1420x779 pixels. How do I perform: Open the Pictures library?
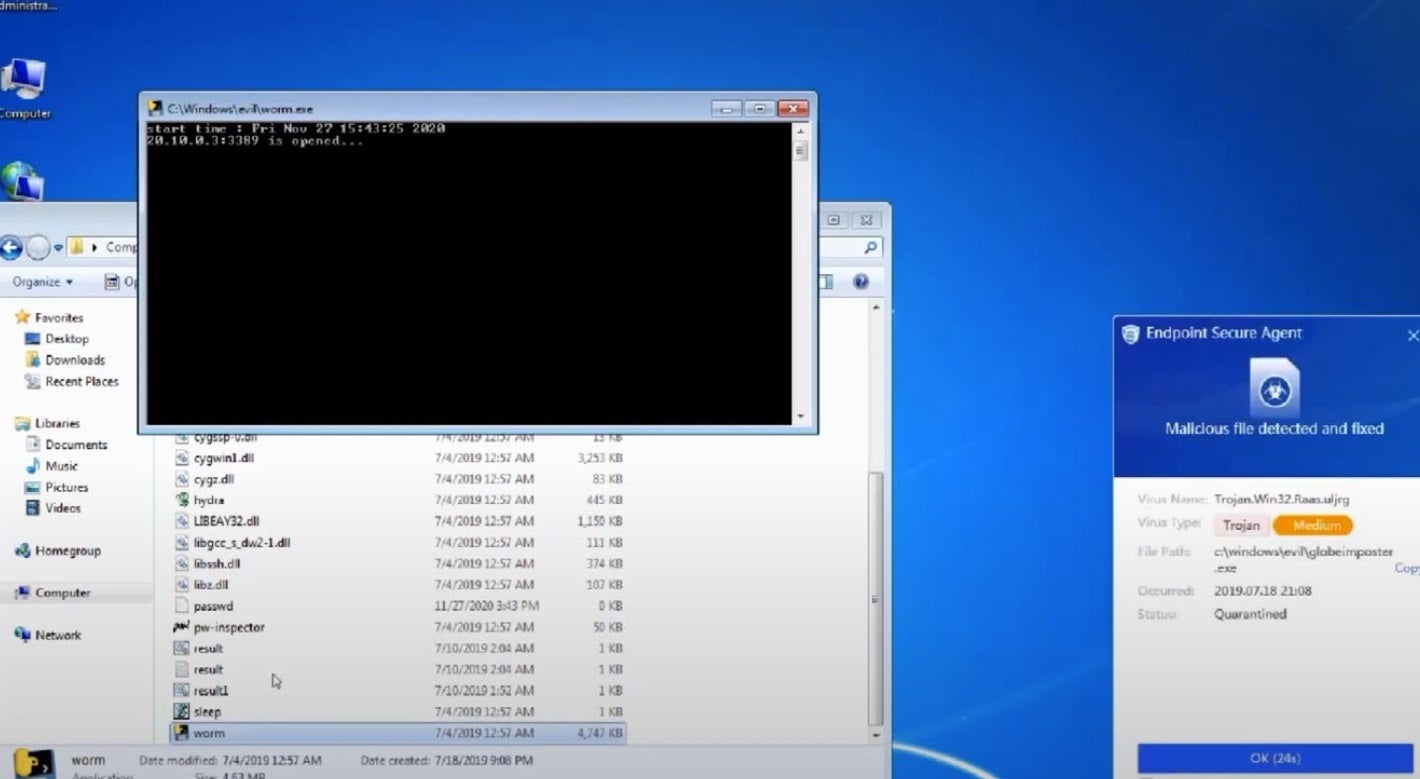click(56, 487)
